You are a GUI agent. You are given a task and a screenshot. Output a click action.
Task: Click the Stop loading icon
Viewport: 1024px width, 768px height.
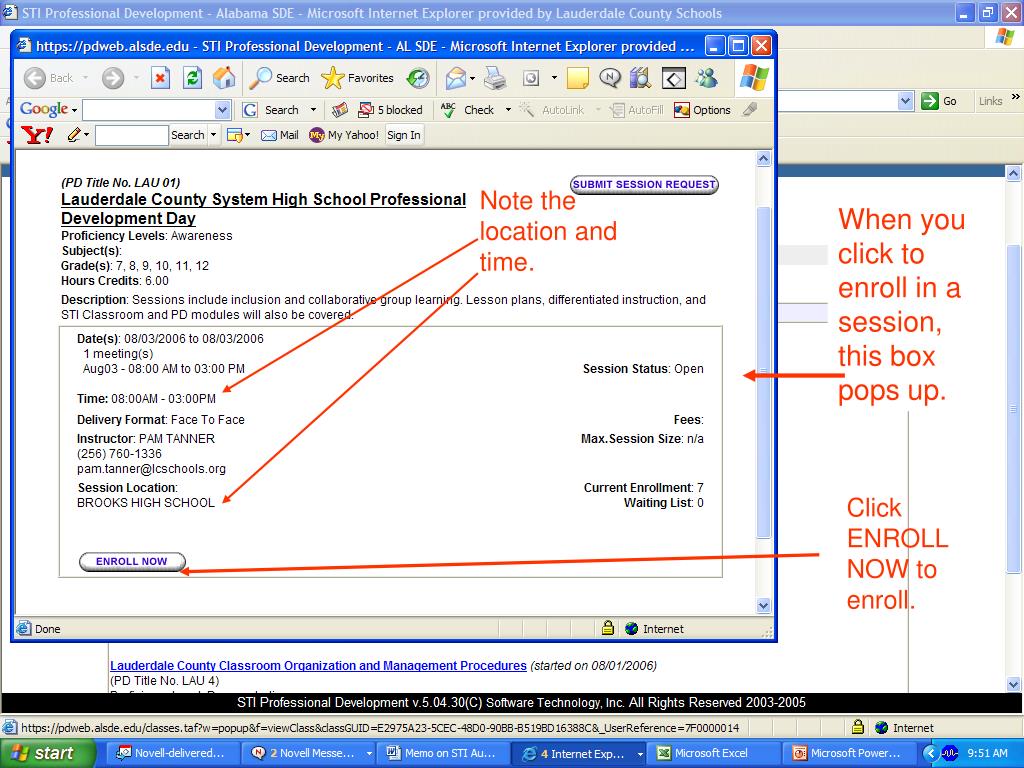160,78
